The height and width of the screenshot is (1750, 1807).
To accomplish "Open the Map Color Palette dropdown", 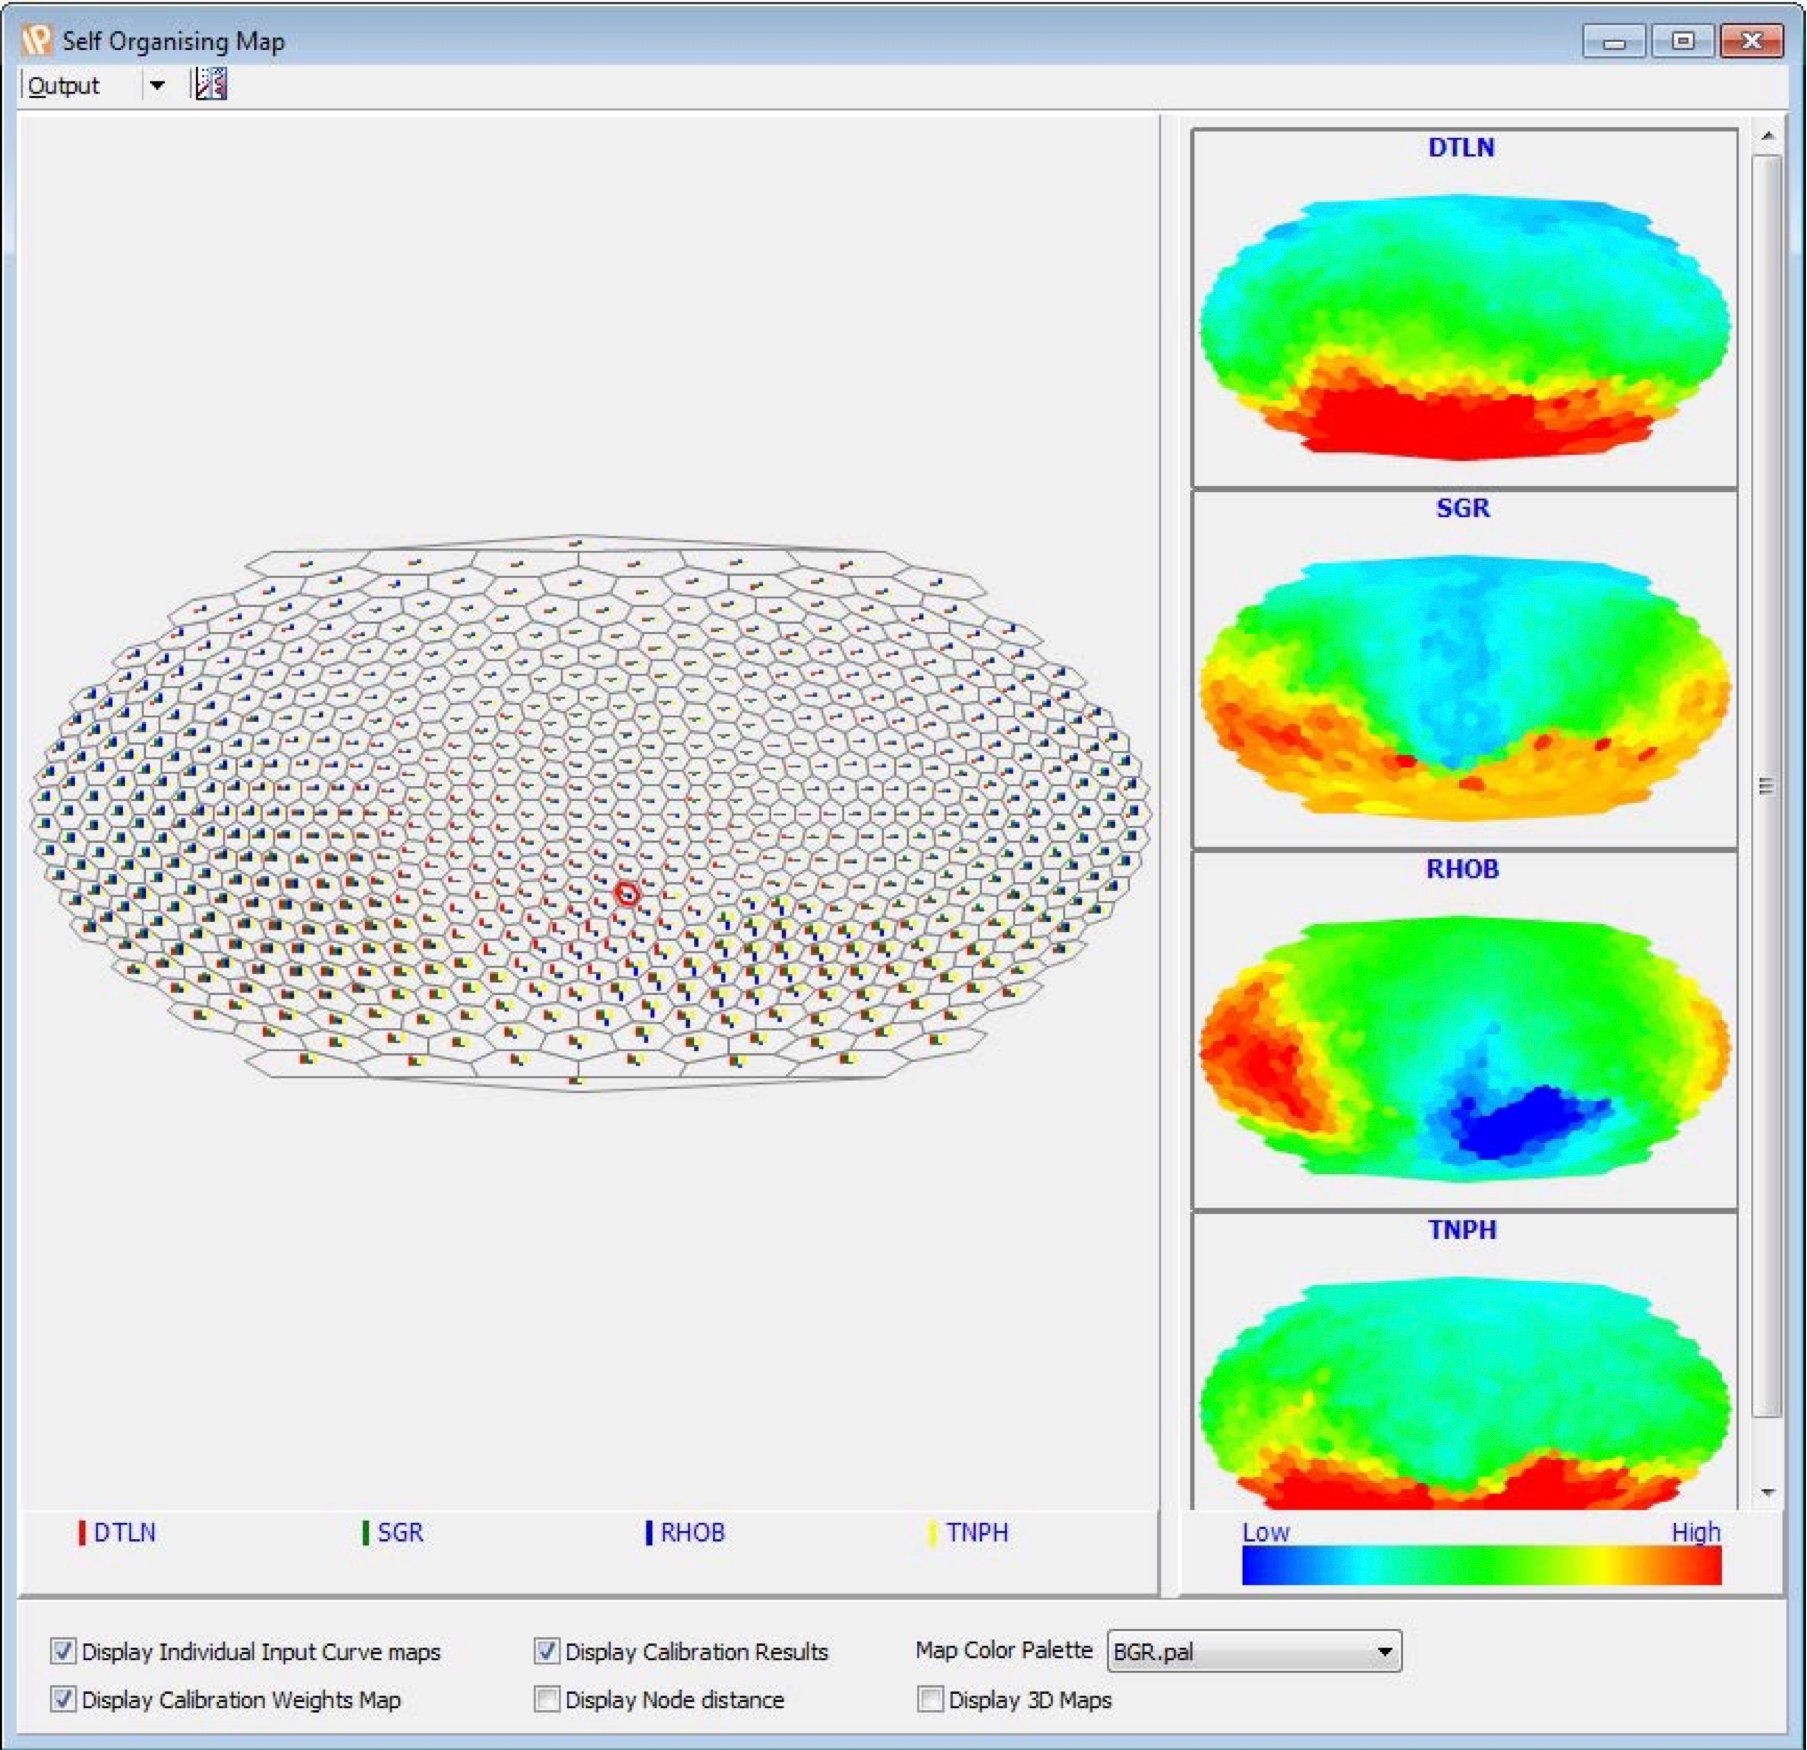I will (1388, 1651).
